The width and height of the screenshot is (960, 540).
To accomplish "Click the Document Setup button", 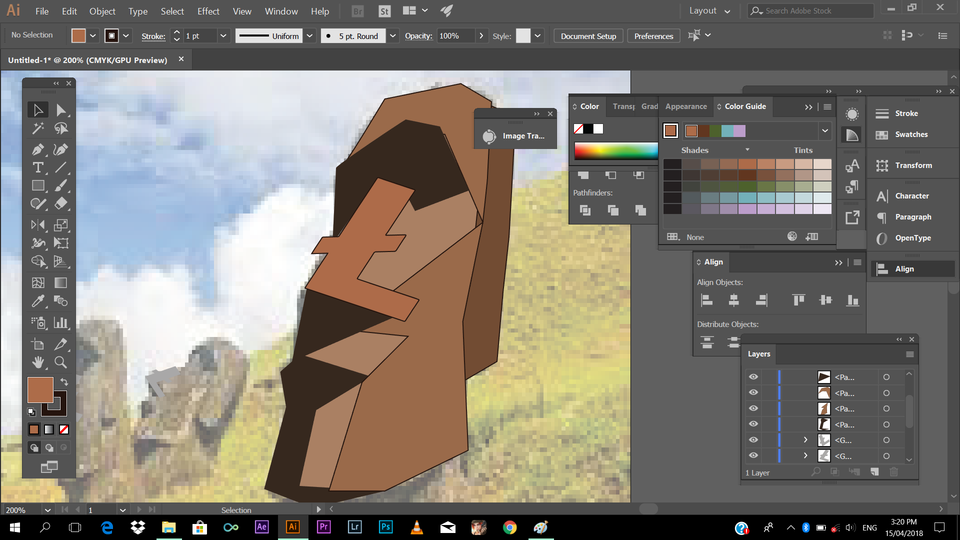I will click(588, 36).
